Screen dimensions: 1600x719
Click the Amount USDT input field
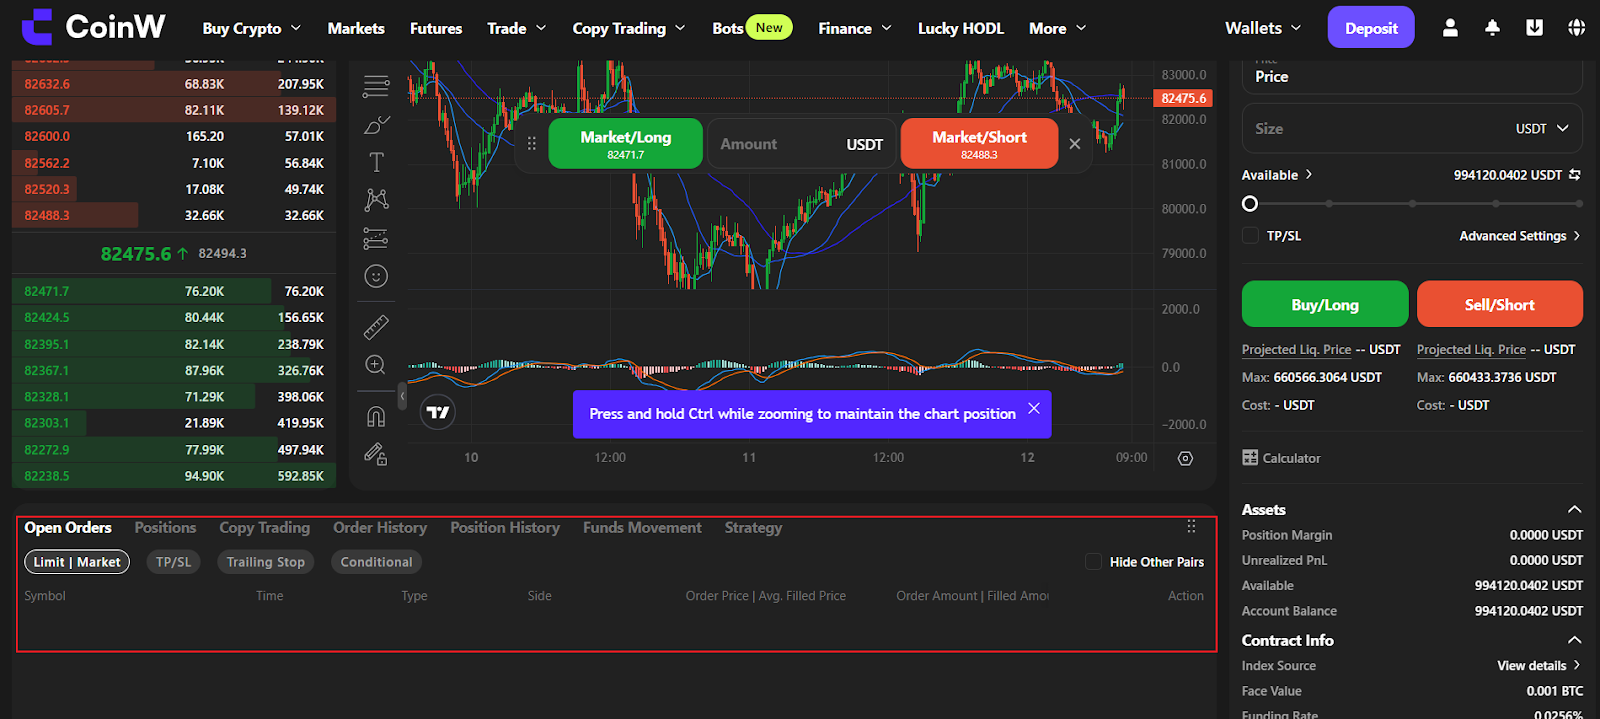pyautogui.click(x=801, y=144)
